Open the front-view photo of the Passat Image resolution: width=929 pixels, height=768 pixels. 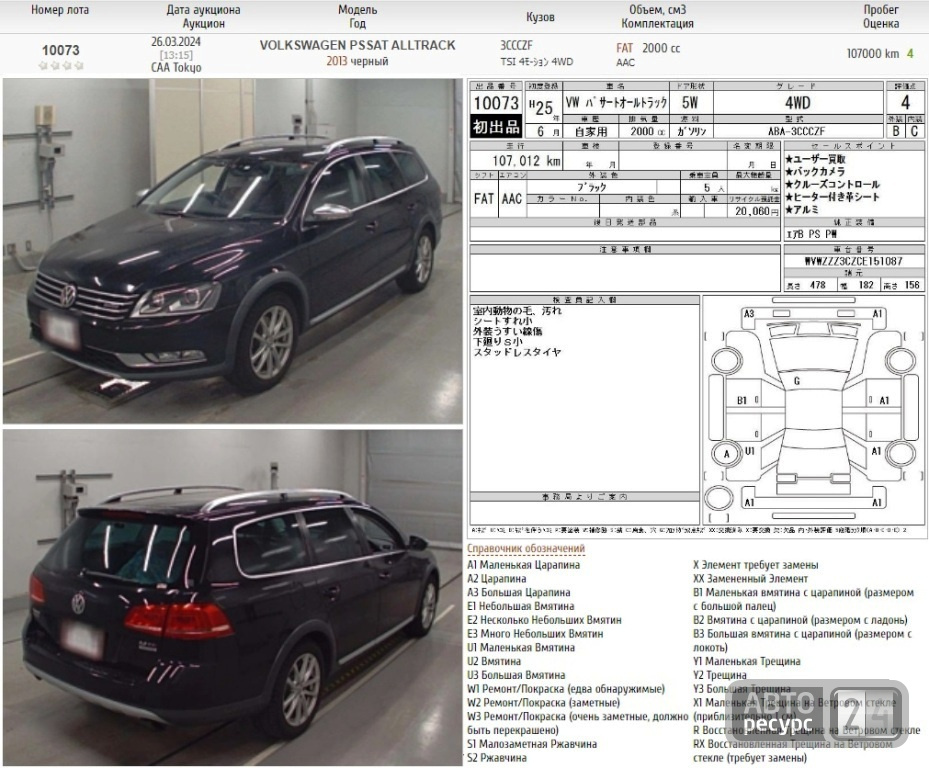click(x=232, y=251)
